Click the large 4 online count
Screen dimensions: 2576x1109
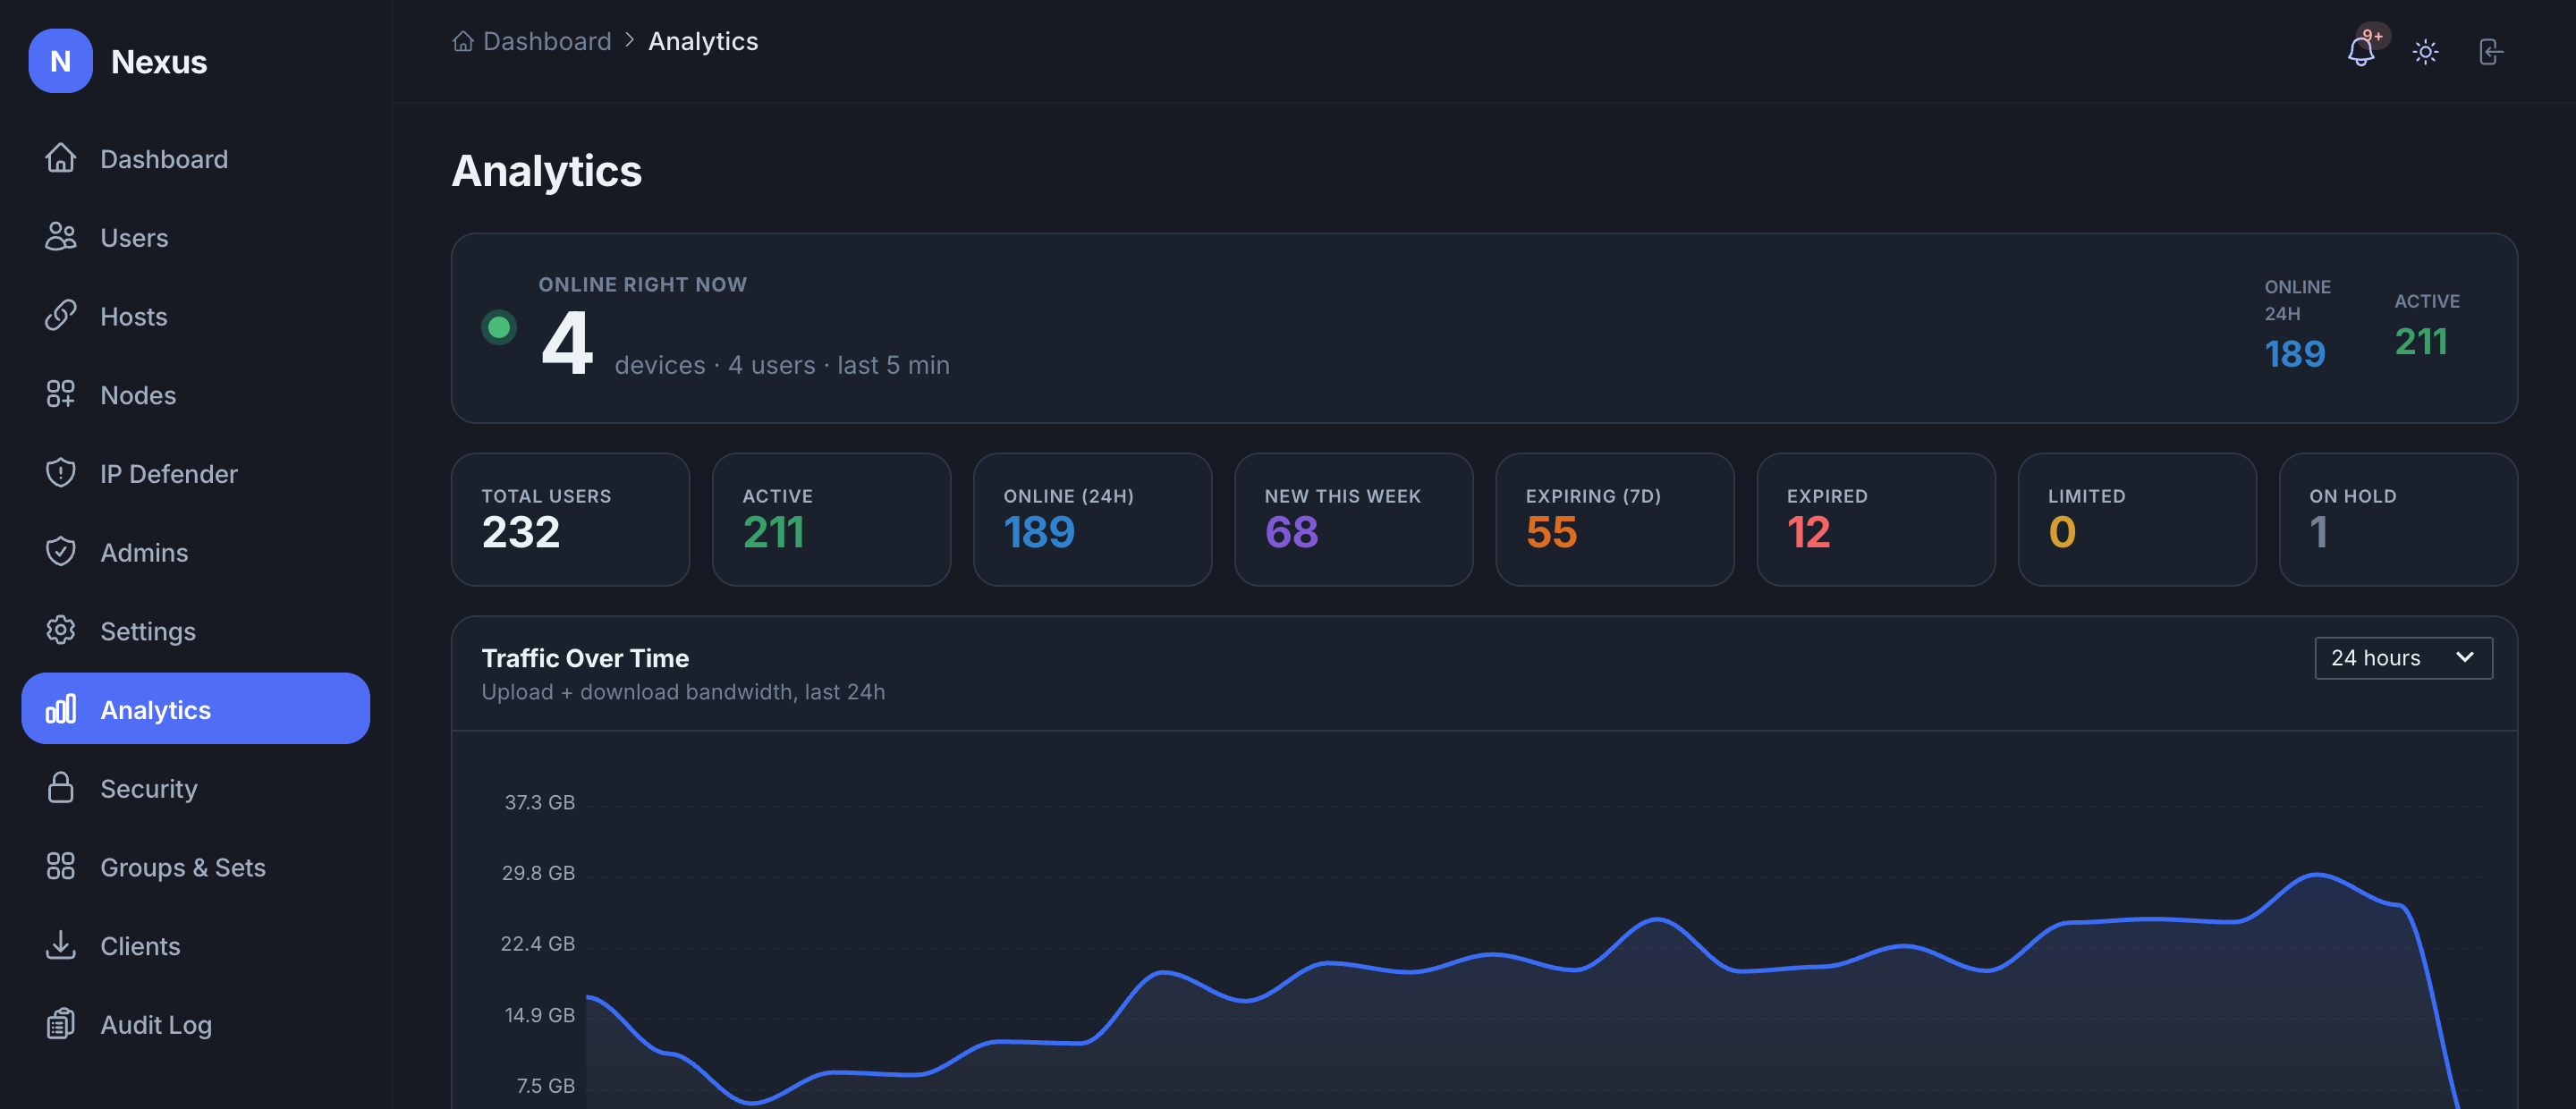567,343
